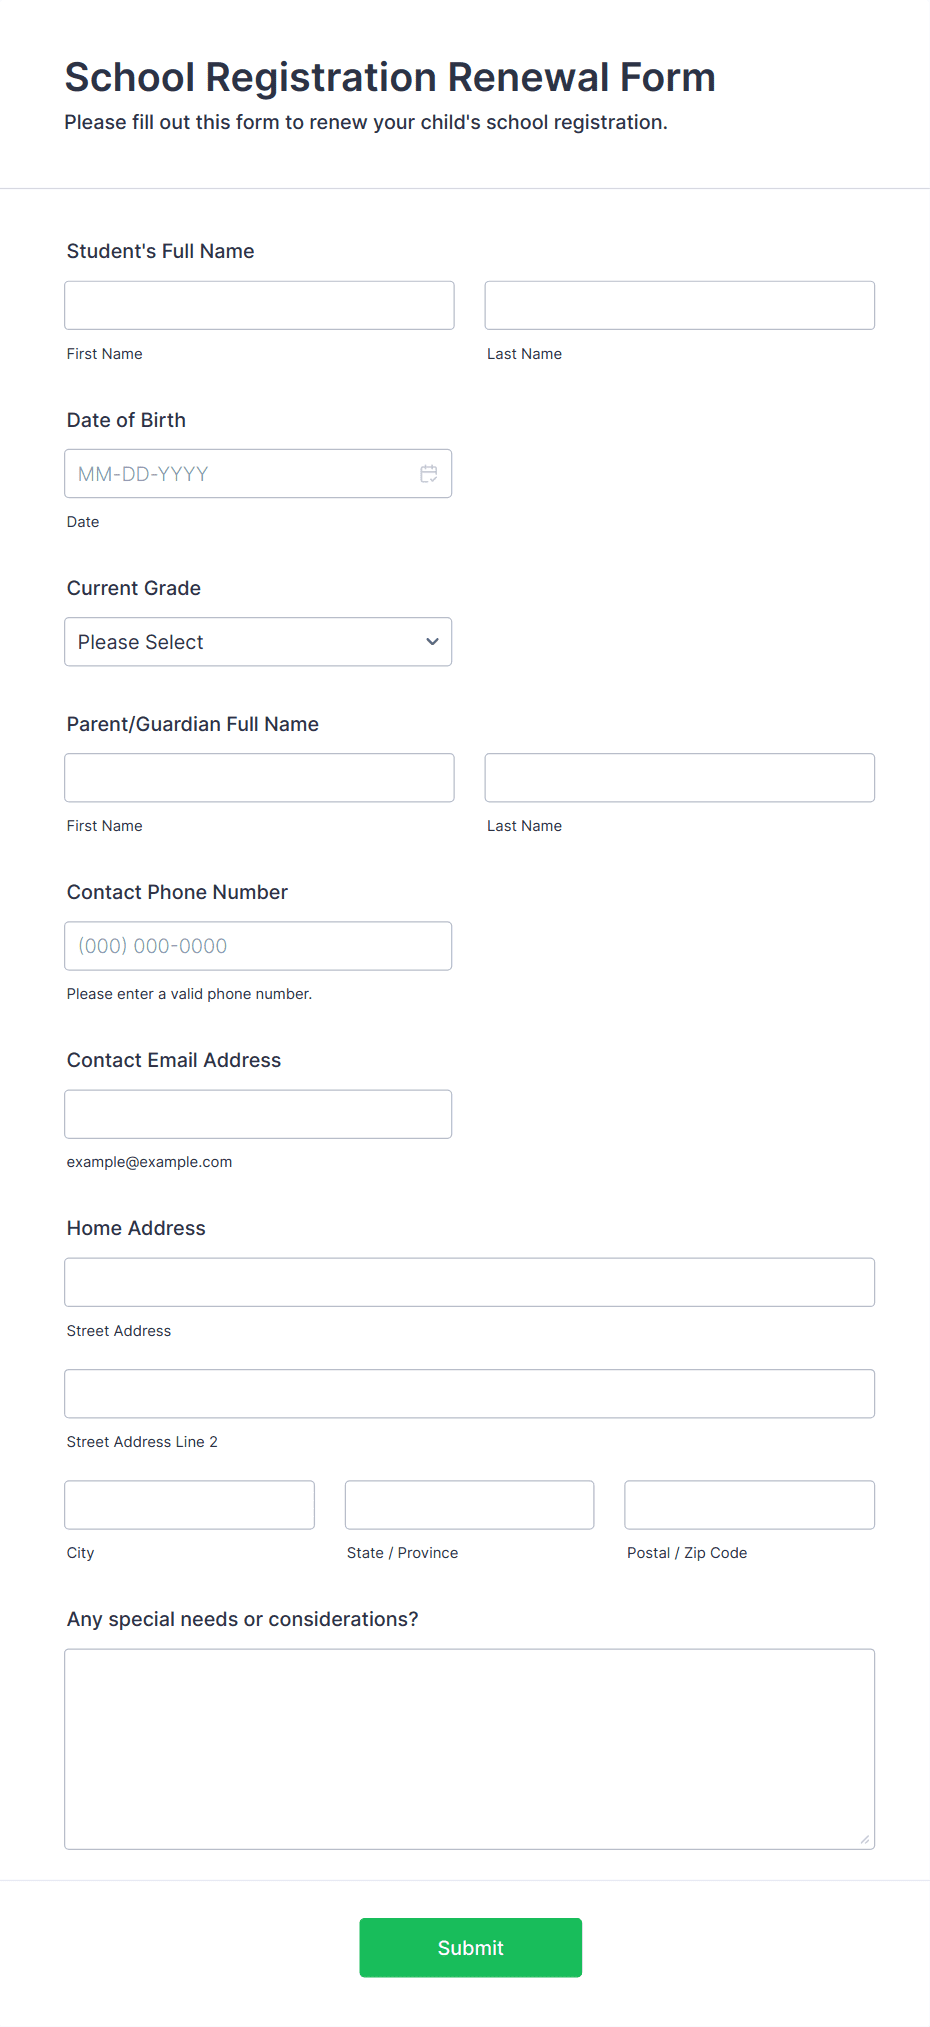
Task: Click the Street Address Line 2 field
Action: coord(469,1393)
